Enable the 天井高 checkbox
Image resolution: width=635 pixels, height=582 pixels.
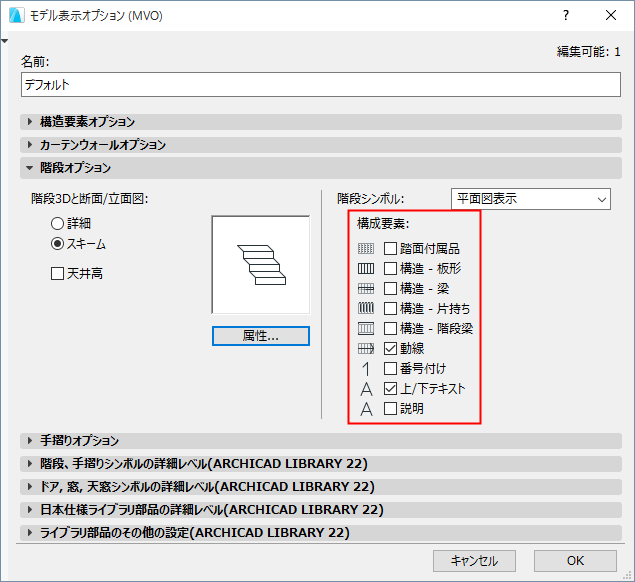coord(58,273)
